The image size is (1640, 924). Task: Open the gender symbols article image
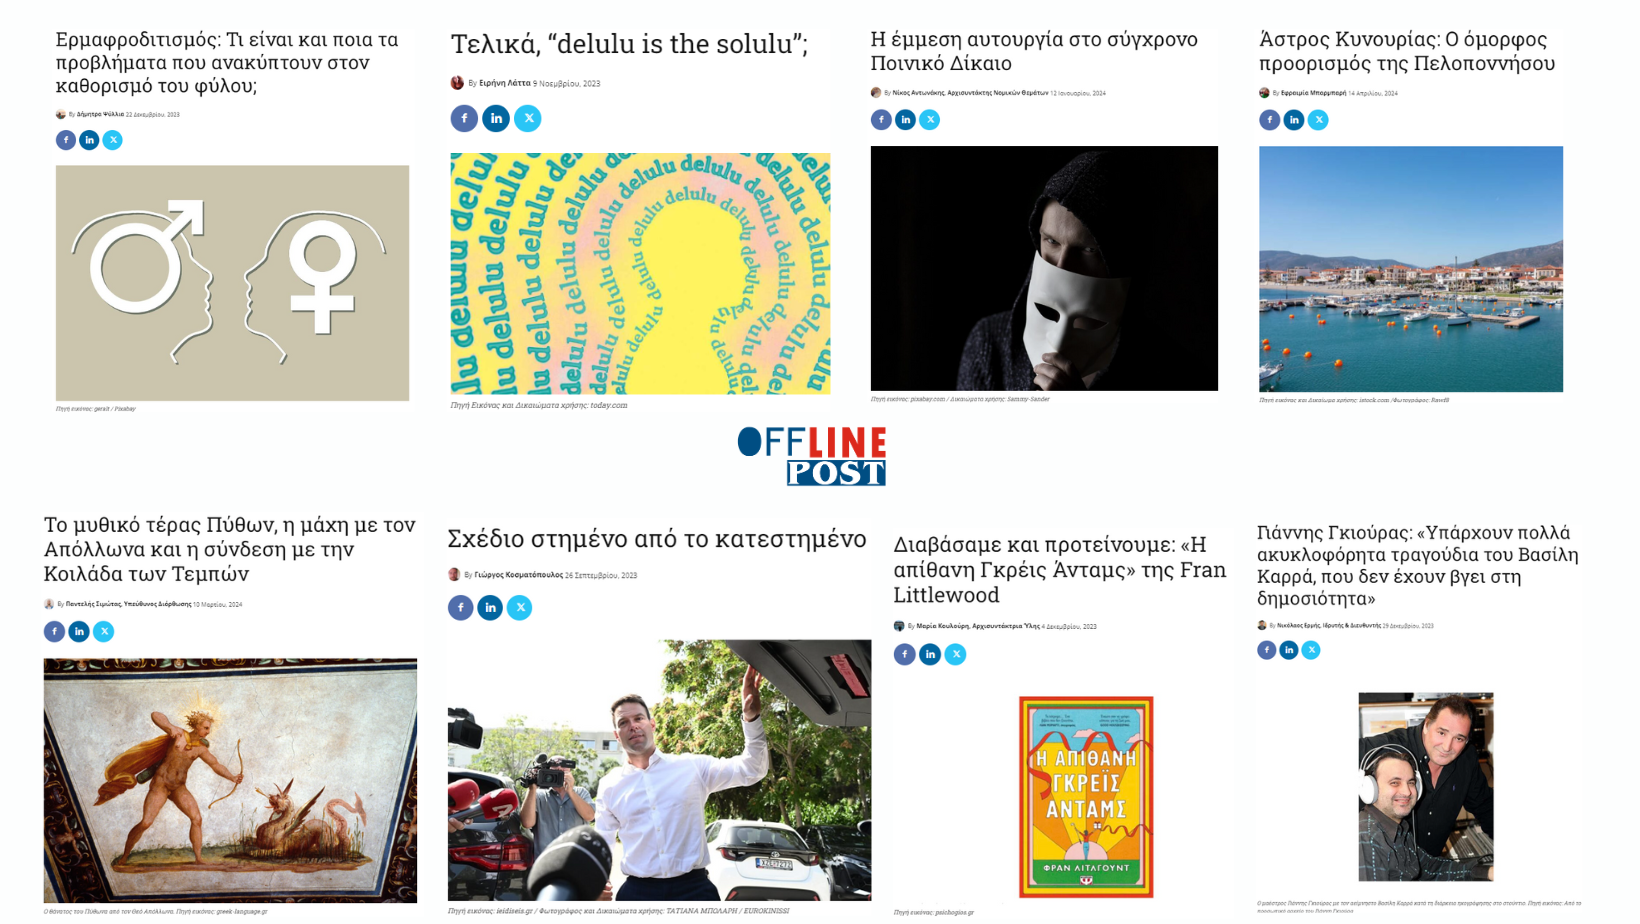pos(232,283)
